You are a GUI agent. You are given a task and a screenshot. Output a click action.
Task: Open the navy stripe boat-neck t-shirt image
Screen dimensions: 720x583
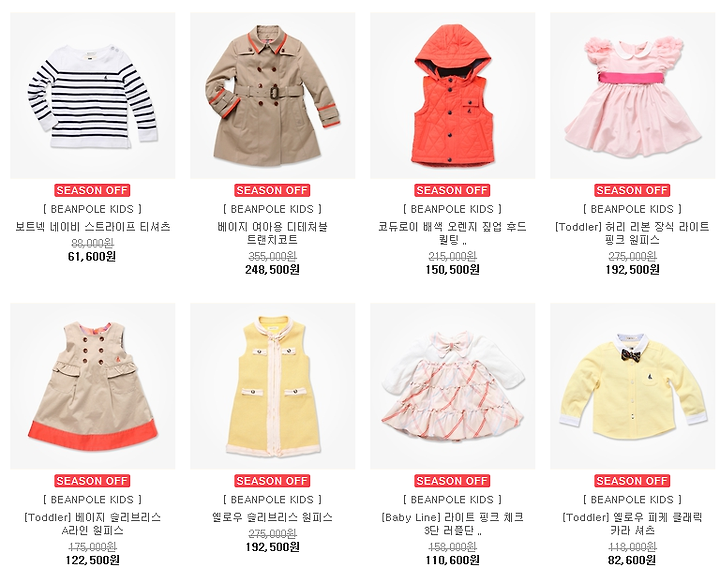tap(93, 95)
